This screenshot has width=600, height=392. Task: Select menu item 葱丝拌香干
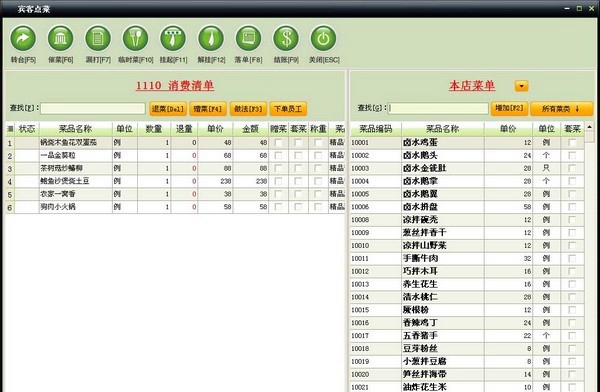[467, 232]
